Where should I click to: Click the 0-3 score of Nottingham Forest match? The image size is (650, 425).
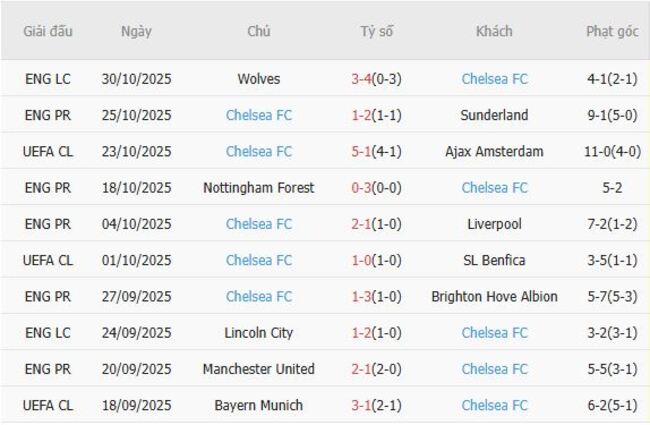[x=361, y=188]
